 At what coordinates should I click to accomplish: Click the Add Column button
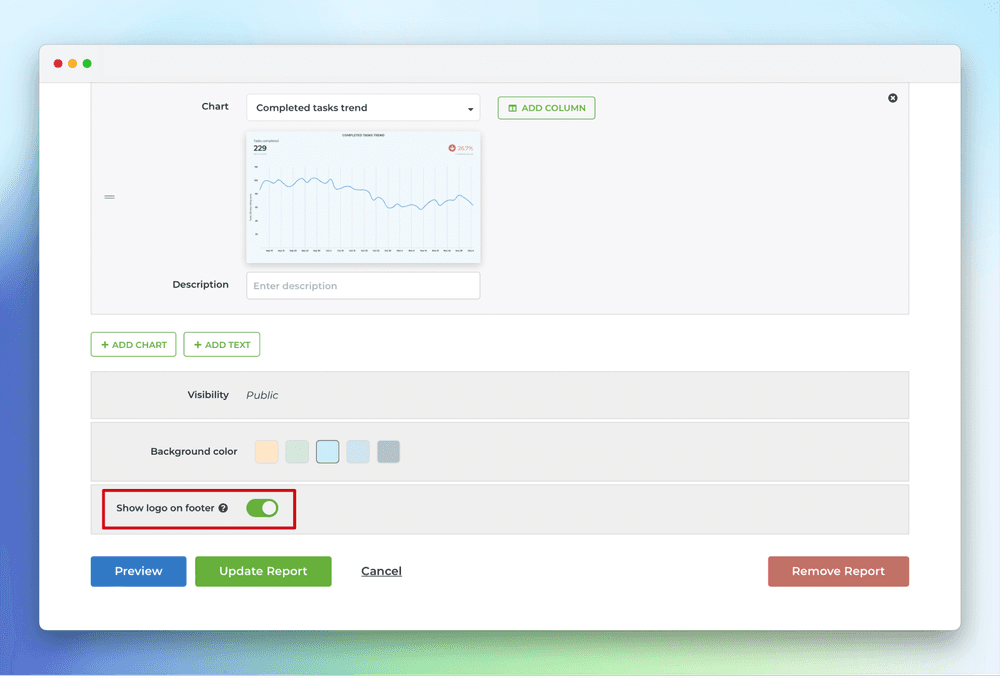tap(547, 108)
